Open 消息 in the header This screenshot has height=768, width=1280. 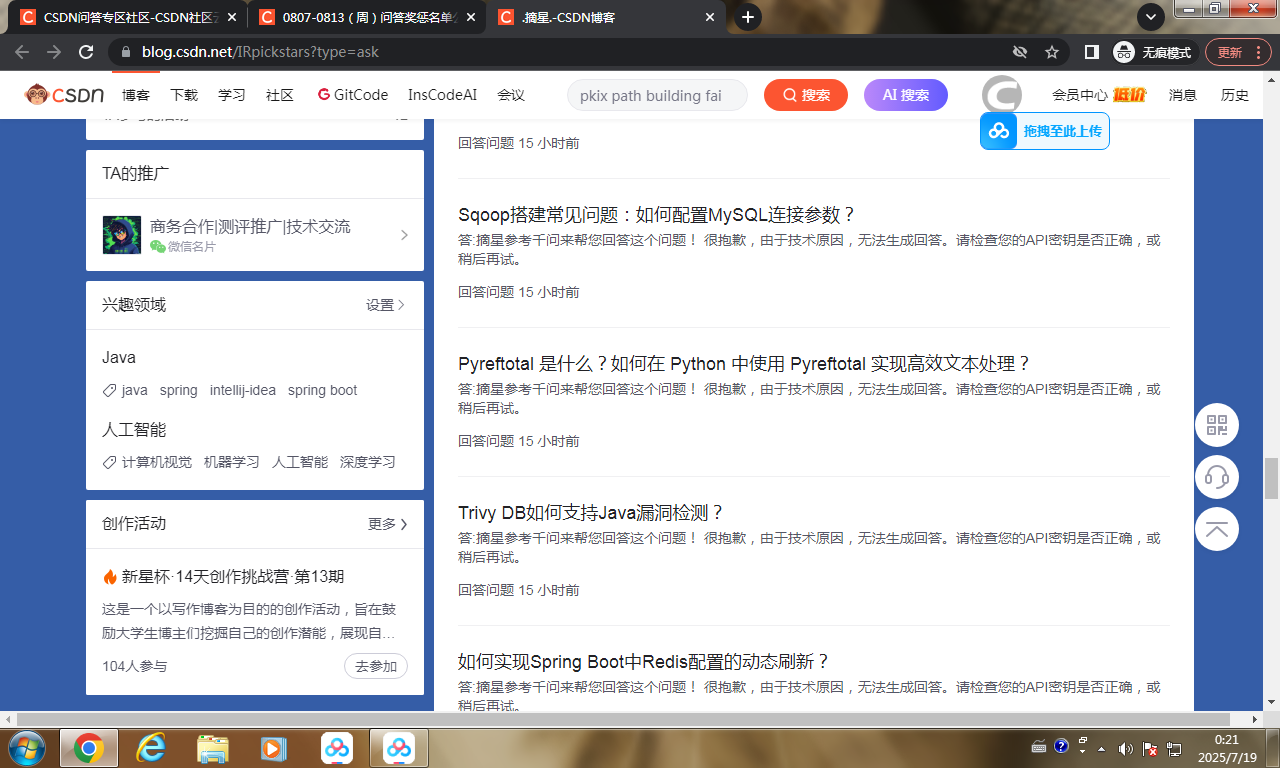coord(1183,95)
